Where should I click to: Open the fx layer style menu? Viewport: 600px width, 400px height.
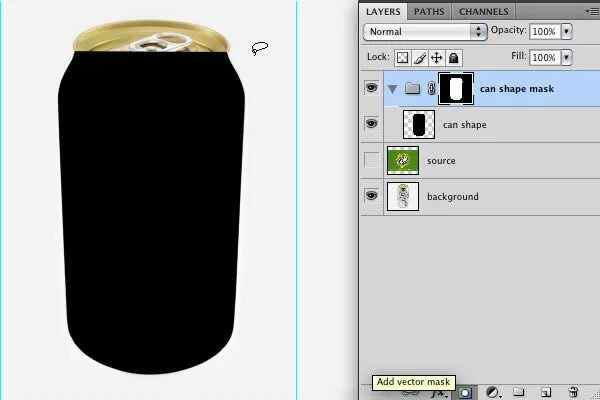coord(437,394)
